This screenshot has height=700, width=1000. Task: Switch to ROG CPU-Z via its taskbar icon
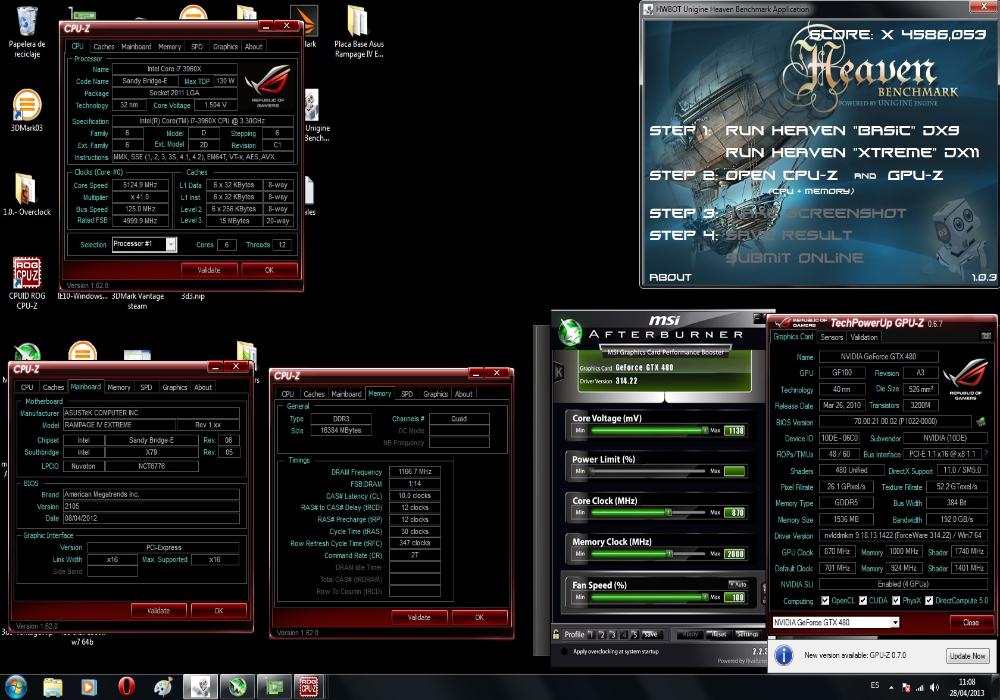tap(309, 687)
